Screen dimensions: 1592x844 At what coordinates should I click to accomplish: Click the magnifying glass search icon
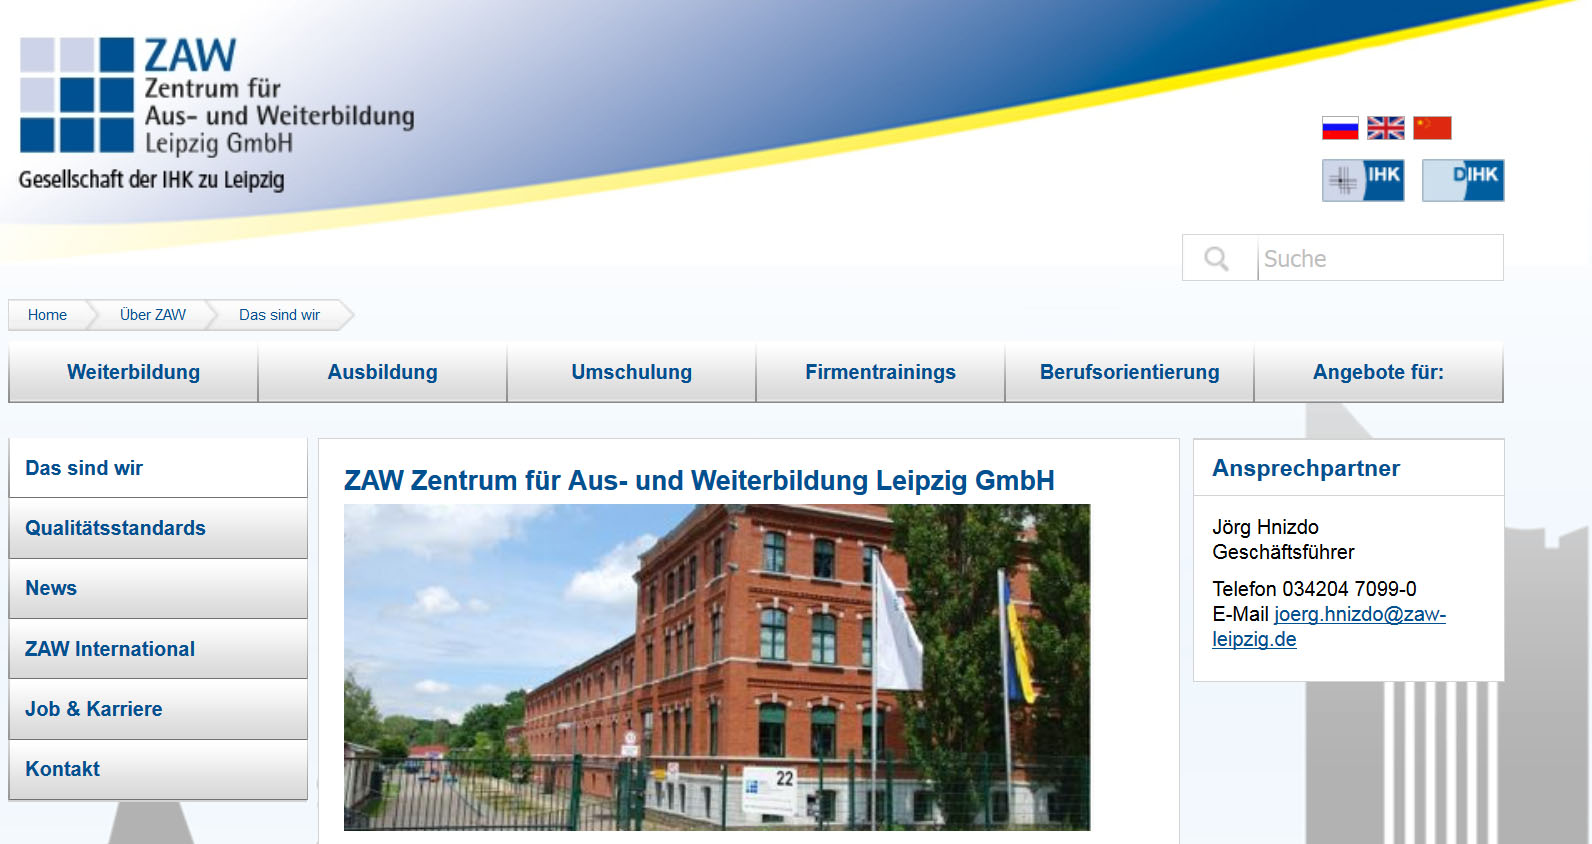tap(1217, 259)
